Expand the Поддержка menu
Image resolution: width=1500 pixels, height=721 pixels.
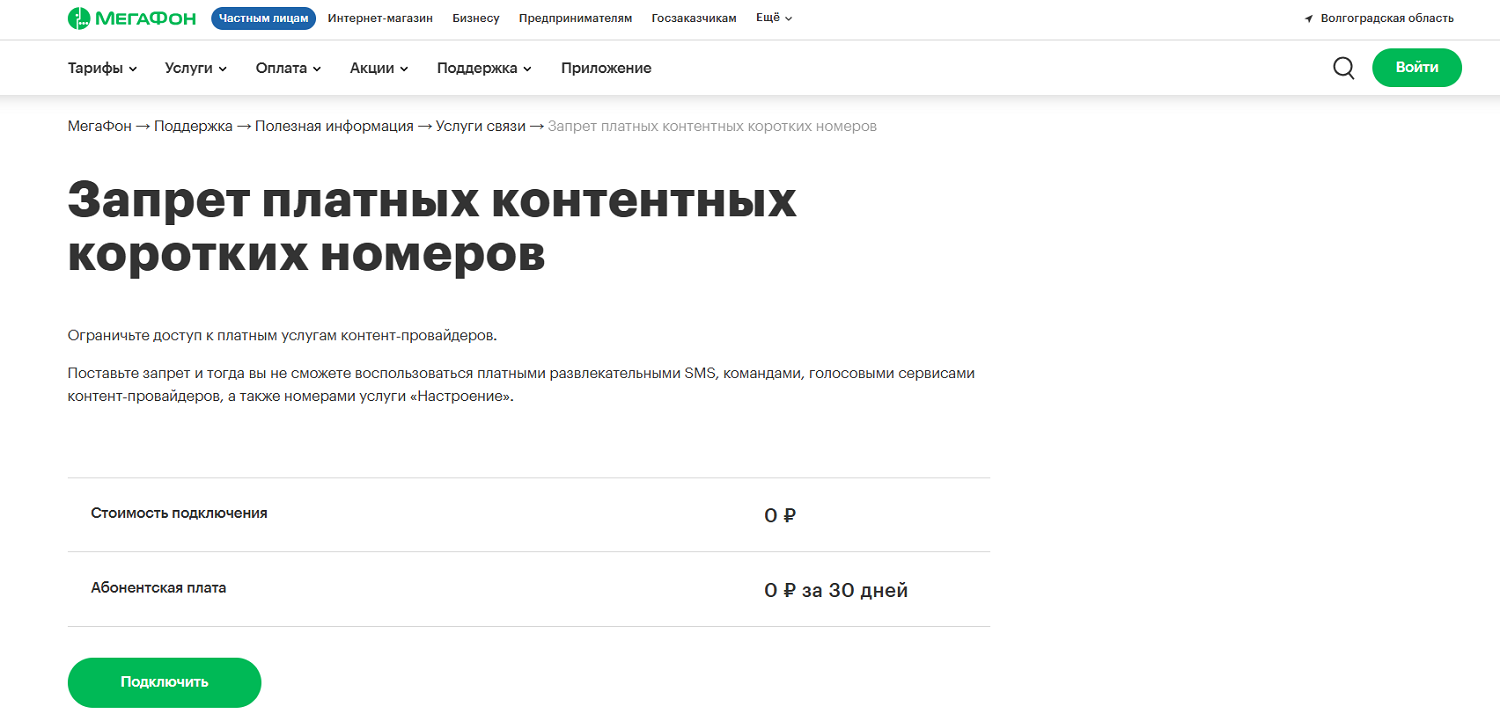[484, 68]
